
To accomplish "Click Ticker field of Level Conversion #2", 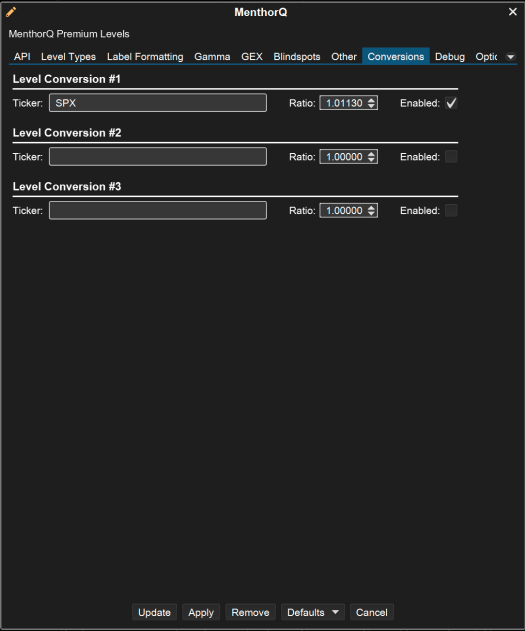I will pos(158,157).
